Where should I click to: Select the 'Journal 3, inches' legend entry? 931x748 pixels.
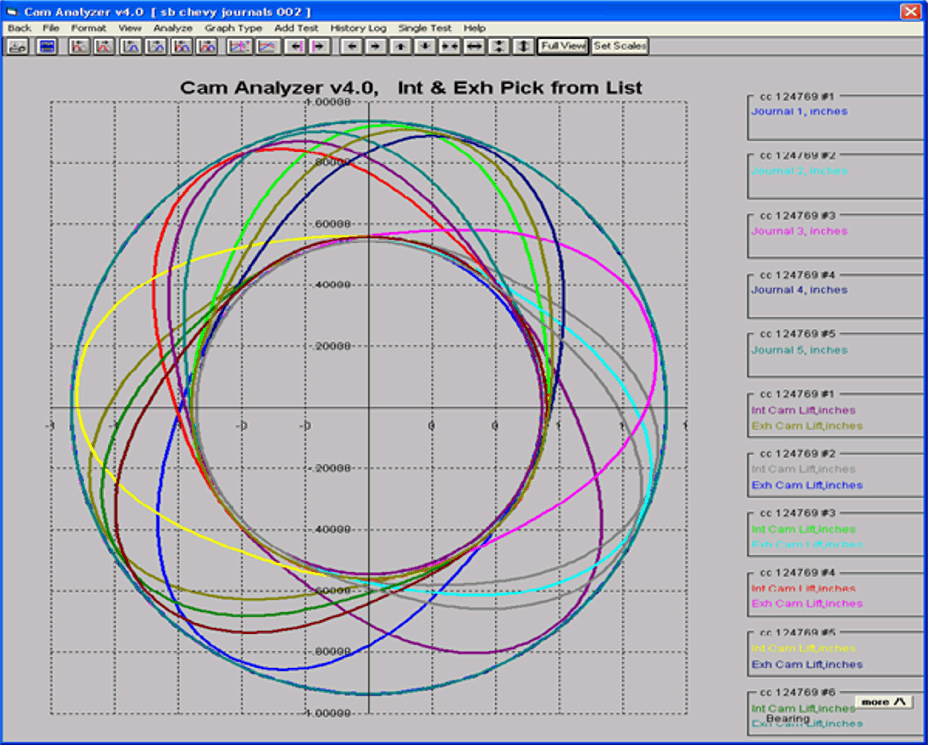[x=799, y=232]
